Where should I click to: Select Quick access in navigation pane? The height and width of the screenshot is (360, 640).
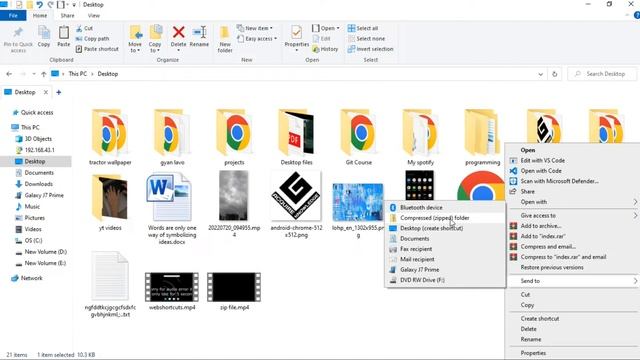coord(33,112)
